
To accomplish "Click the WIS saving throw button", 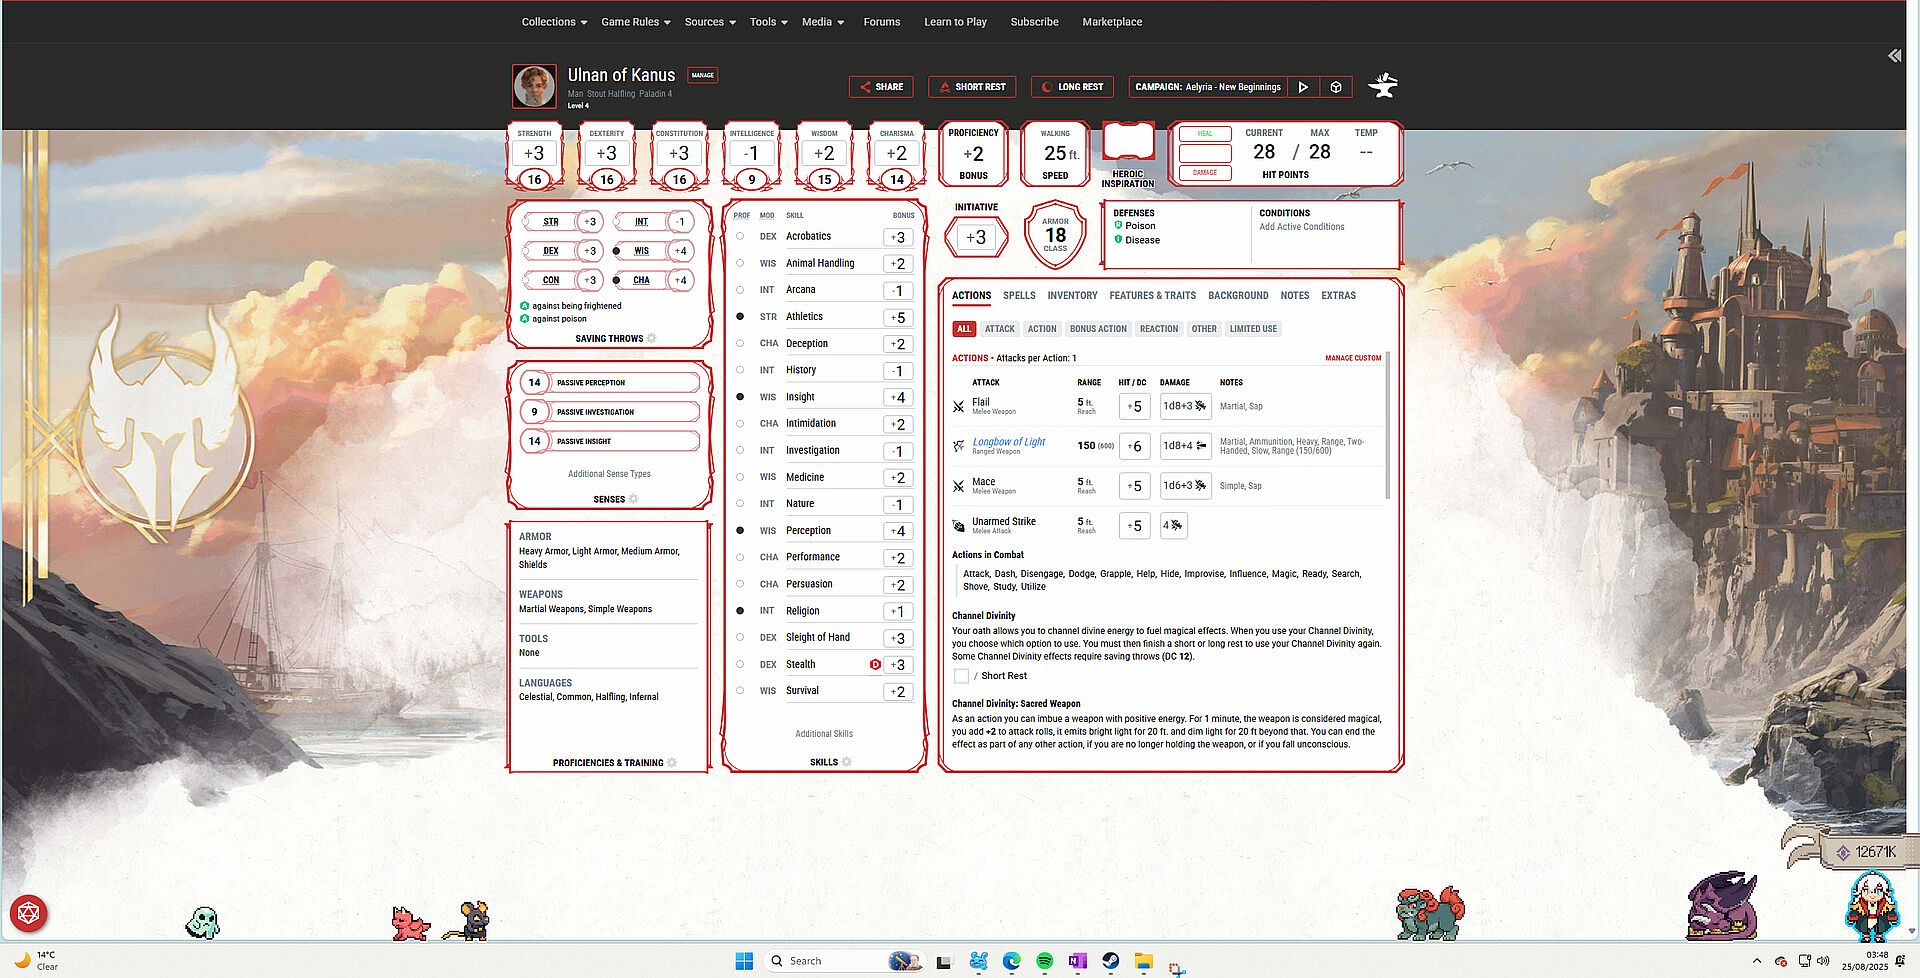I will pos(680,251).
